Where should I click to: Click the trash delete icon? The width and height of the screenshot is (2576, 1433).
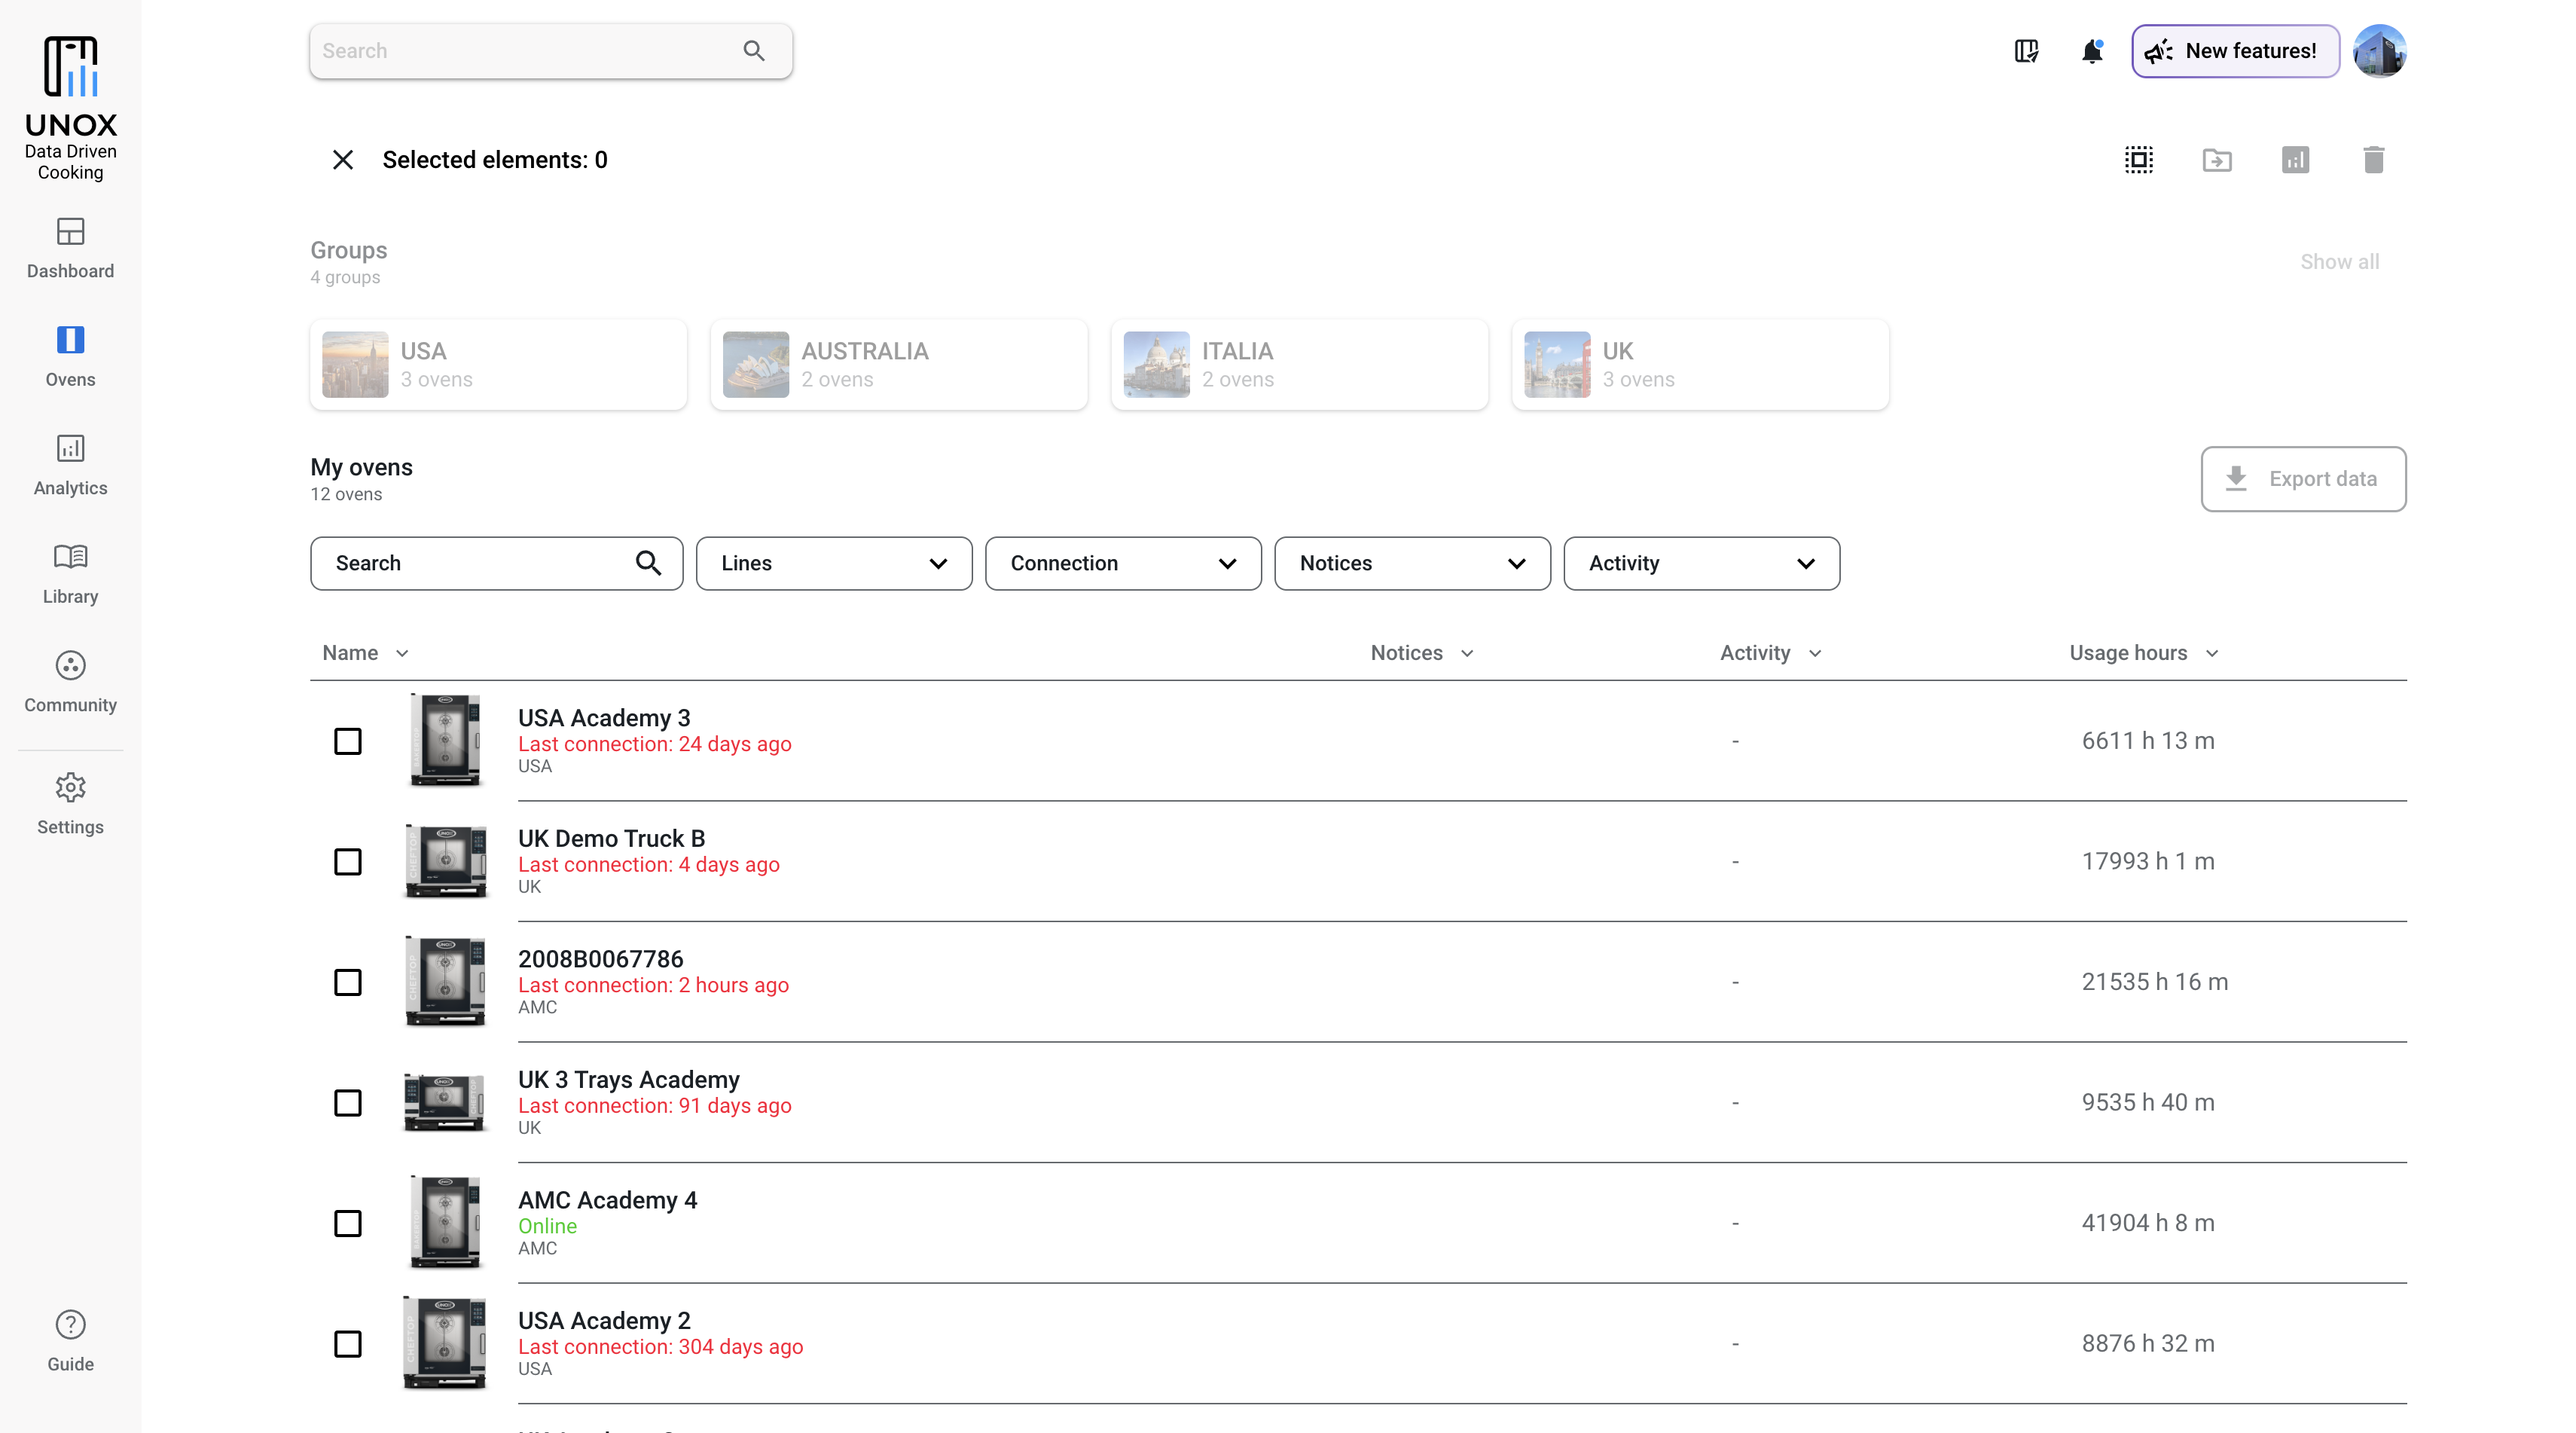(2373, 160)
